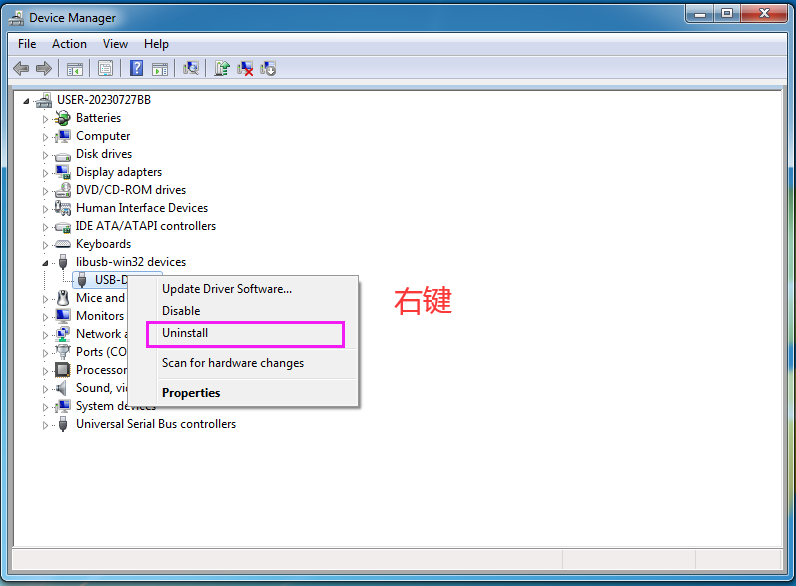This screenshot has width=796, height=586.
Task: Click the Forward arrow toolbar icon
Action: [43, 69]
